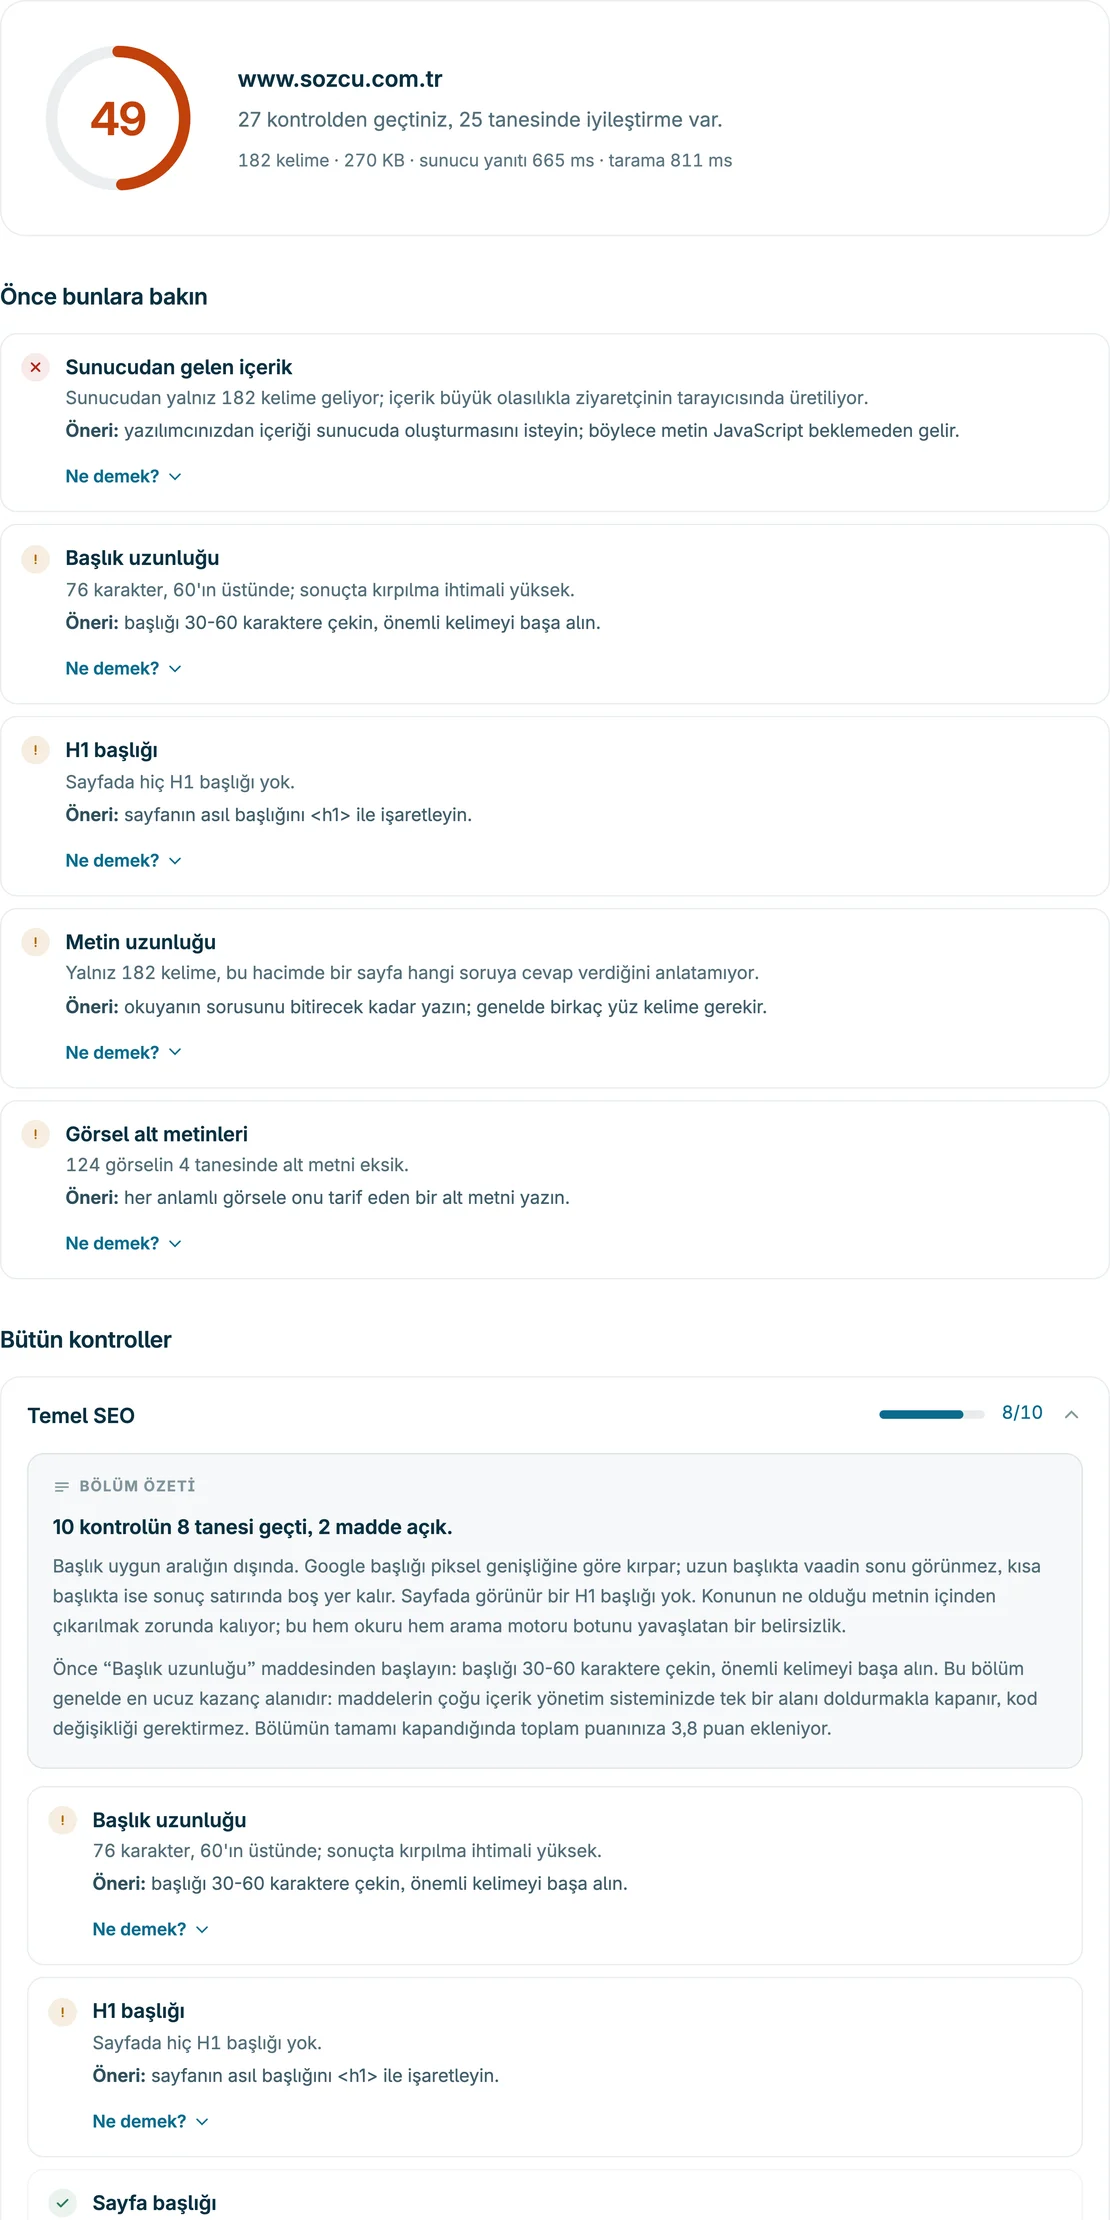Collapse the Temel SEO section chevron
This screenshot has height=2220, width=1110.
click(1071, 1414)
